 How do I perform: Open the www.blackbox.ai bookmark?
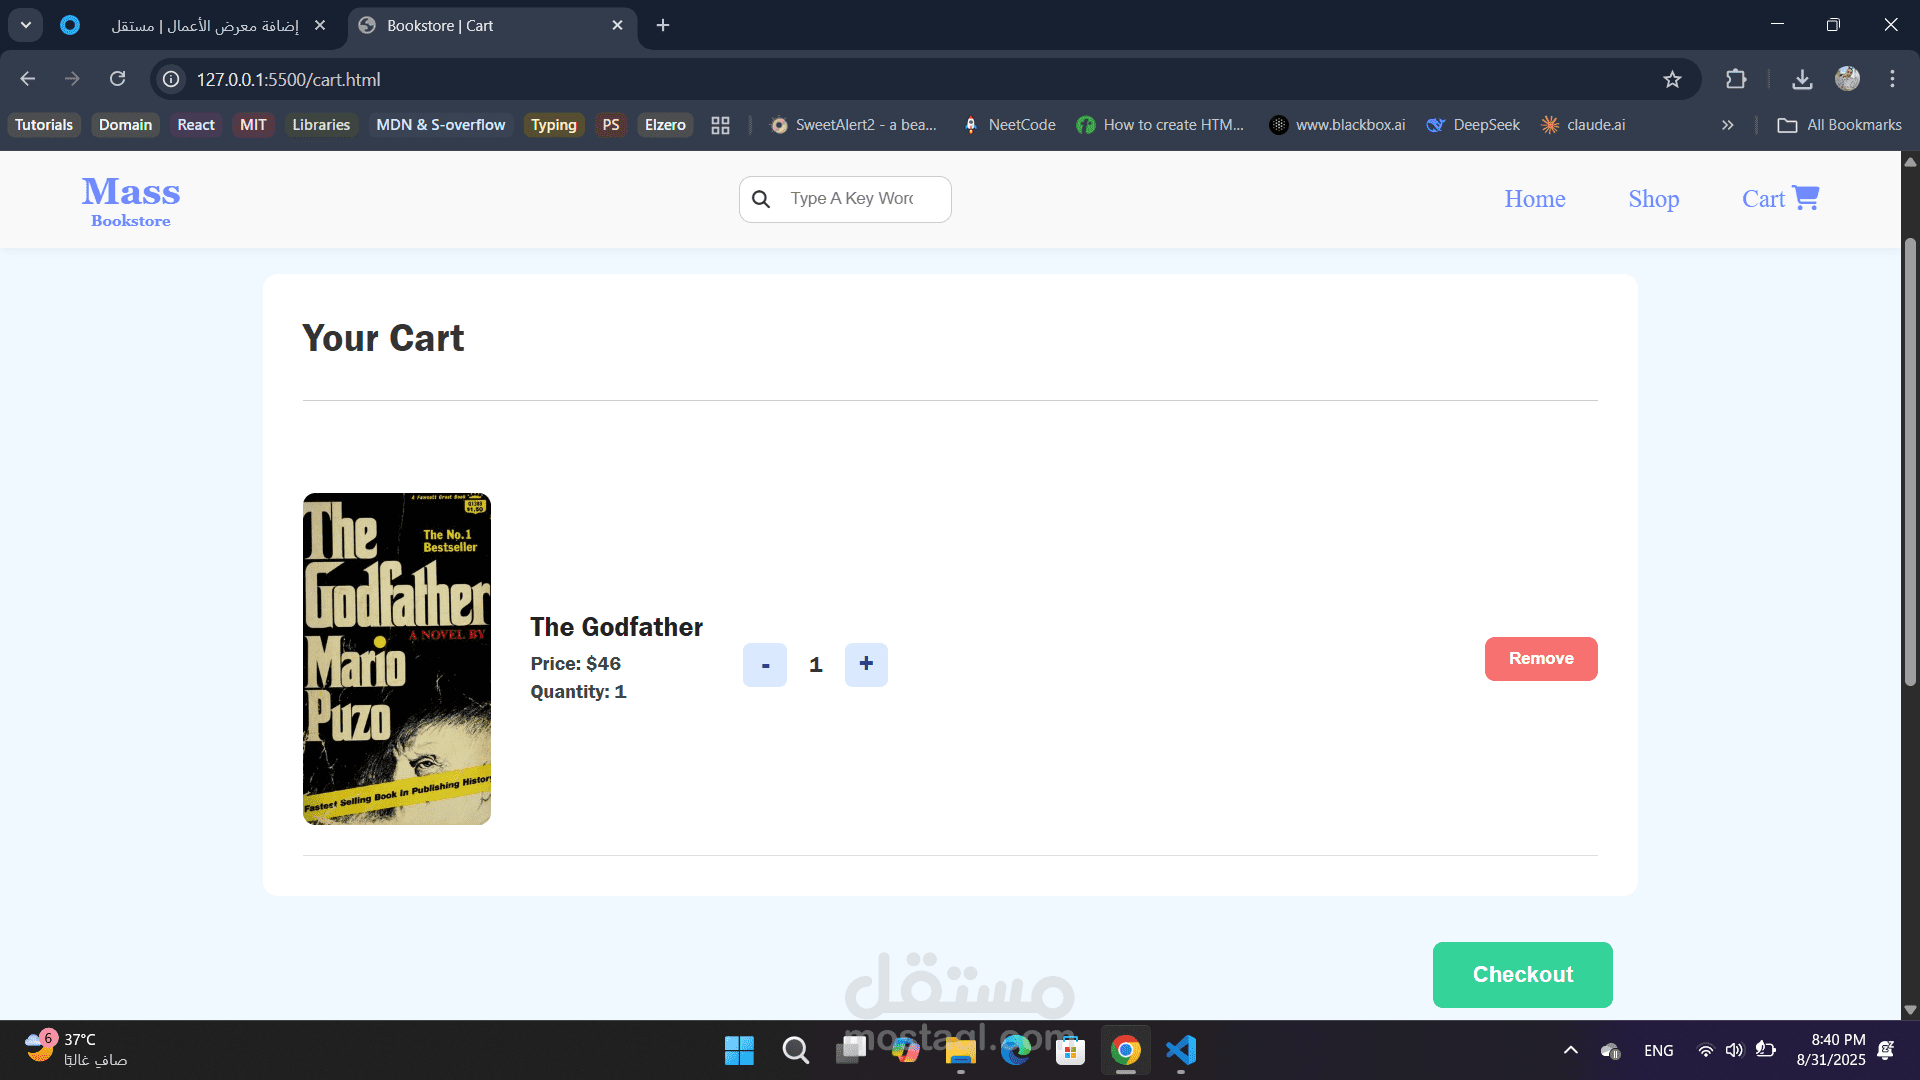coord(1337,125)
